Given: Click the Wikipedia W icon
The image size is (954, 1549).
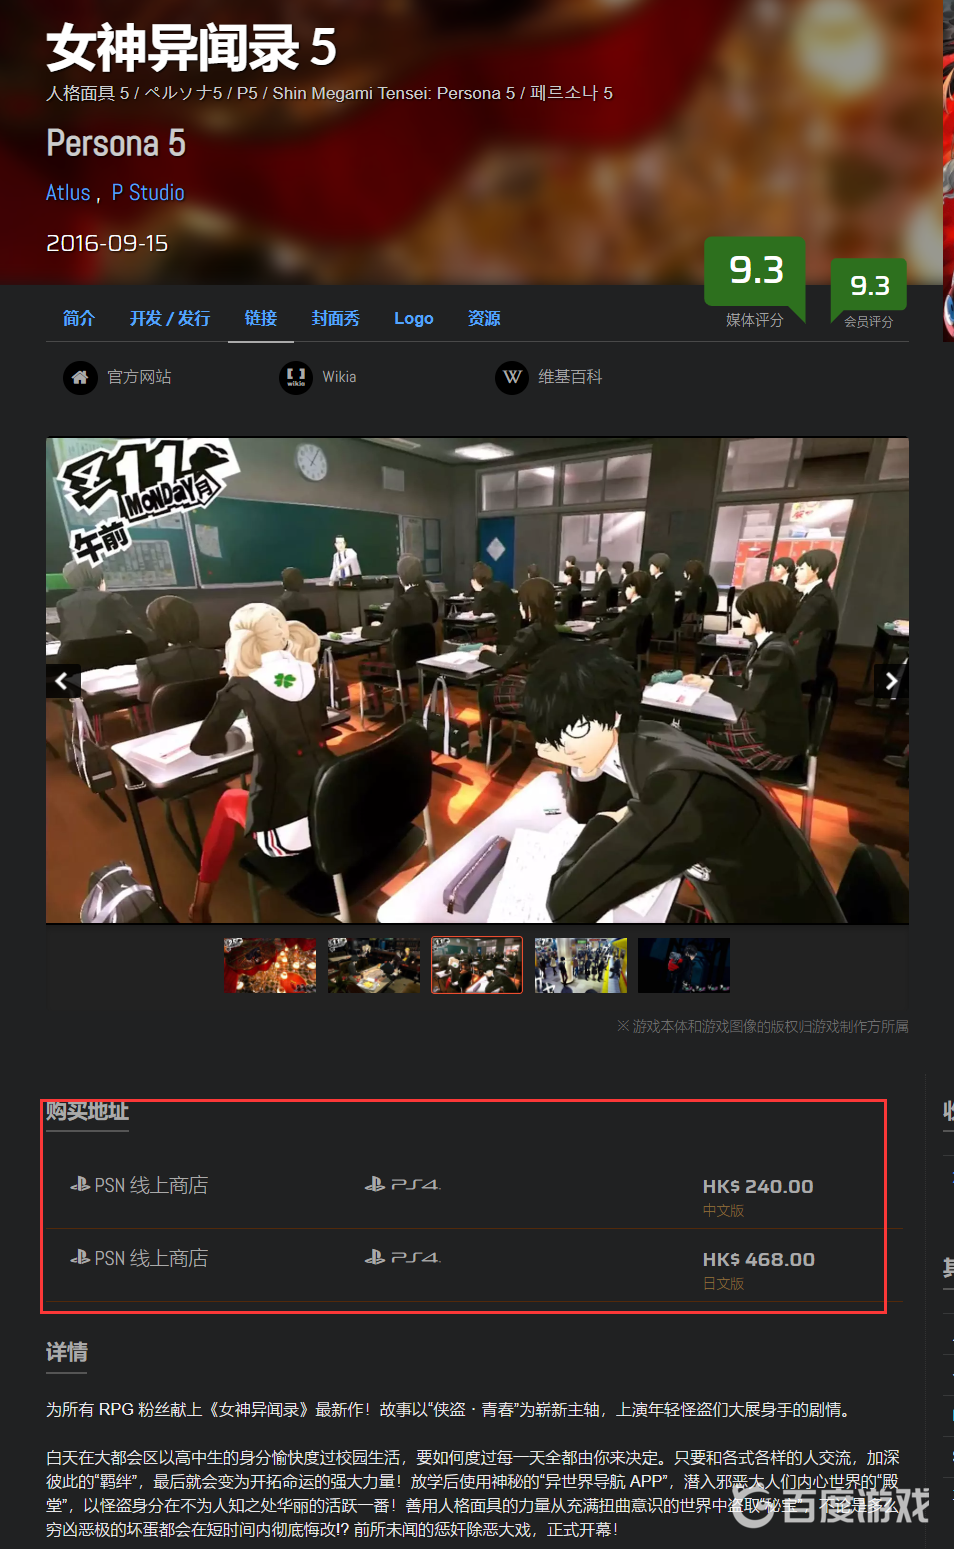Looking at the screenshot, I should point(512,377).
